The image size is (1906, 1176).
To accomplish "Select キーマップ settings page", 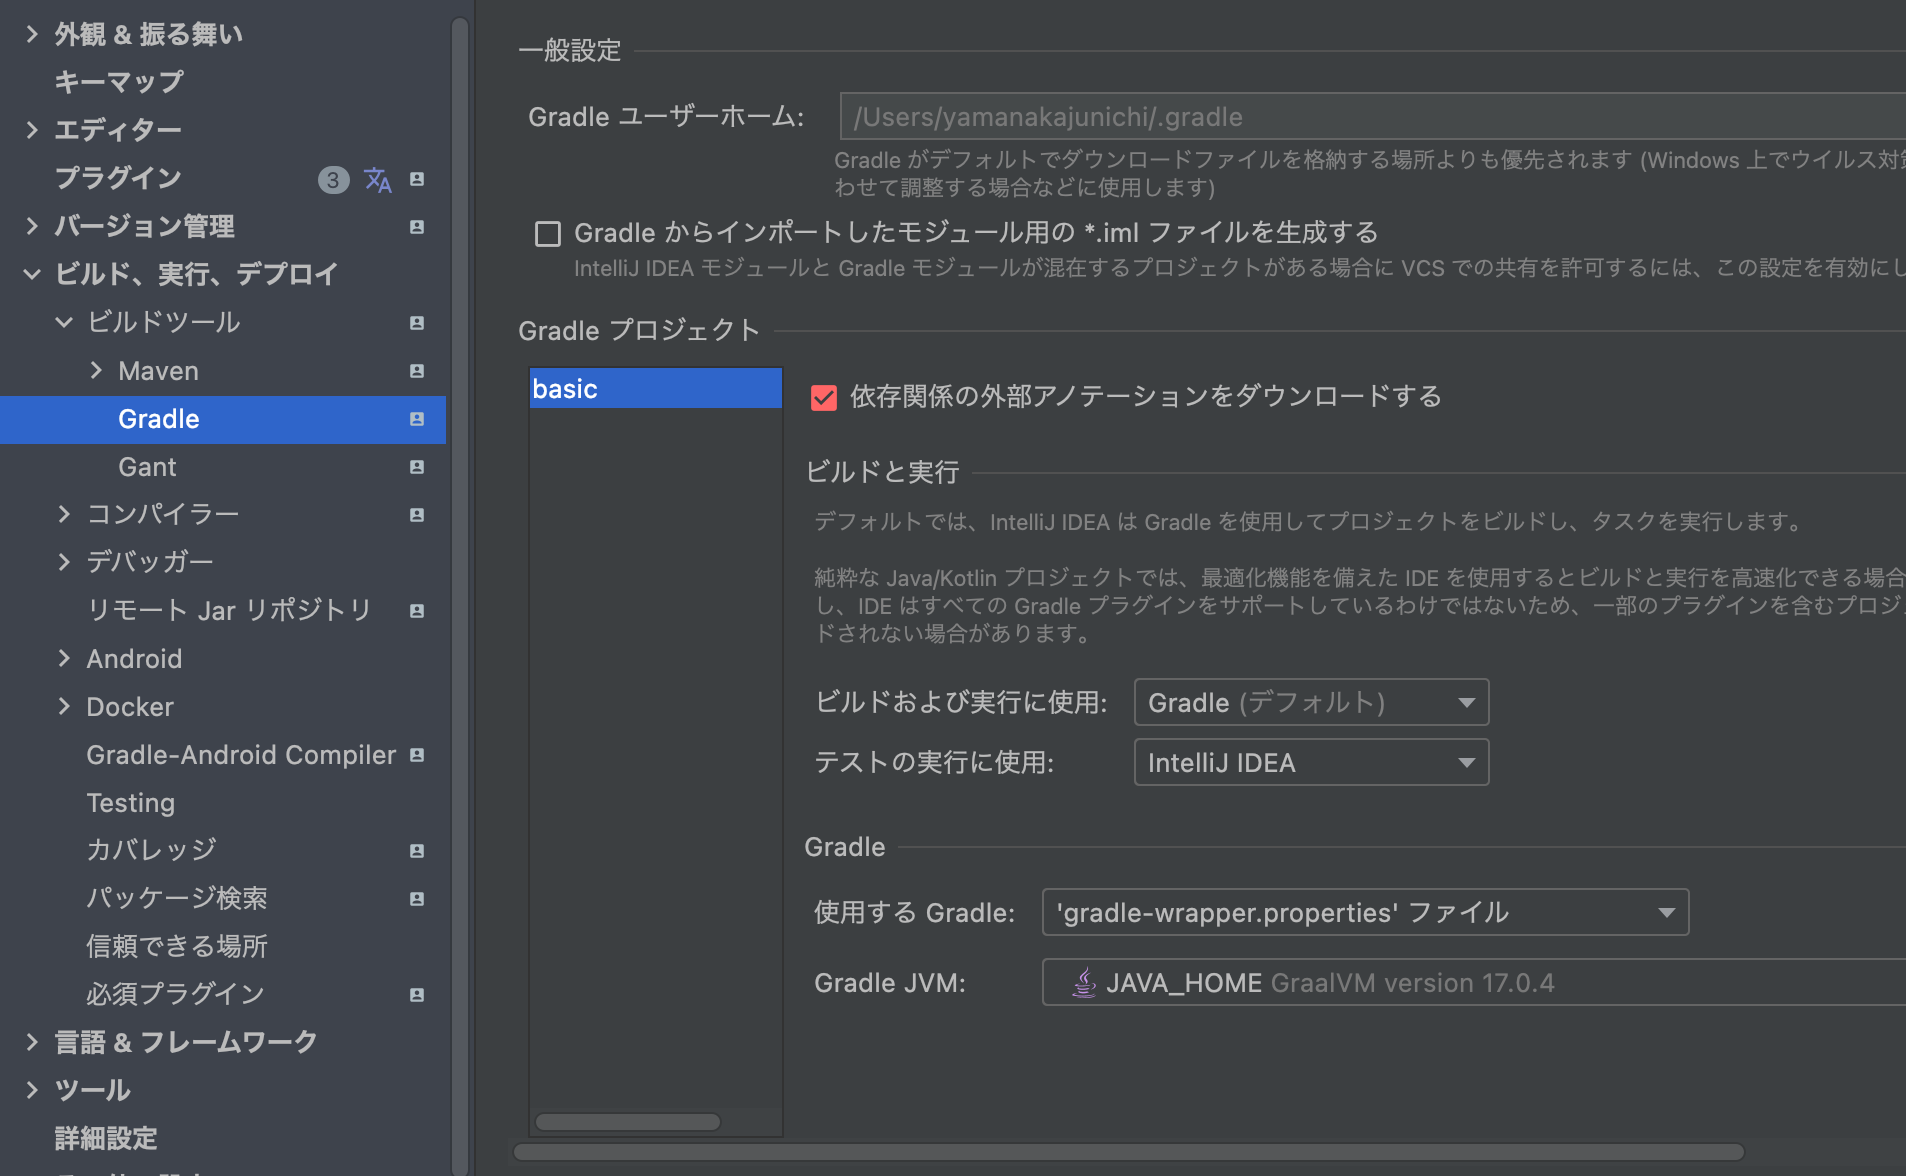I will pyautogui.click(x=119, y=82).
